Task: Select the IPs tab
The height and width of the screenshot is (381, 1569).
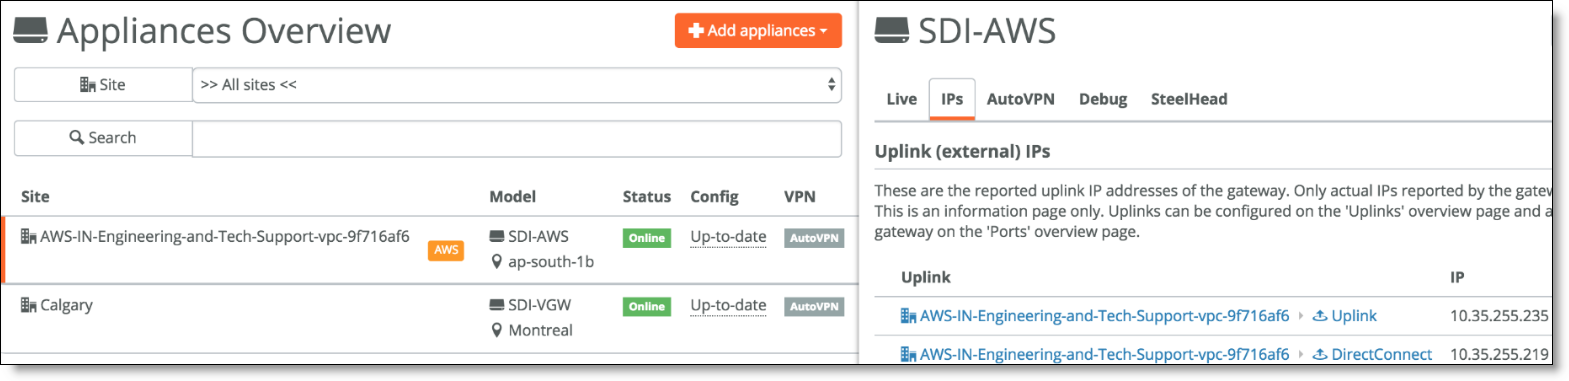Action: click(x=952, y=99)
